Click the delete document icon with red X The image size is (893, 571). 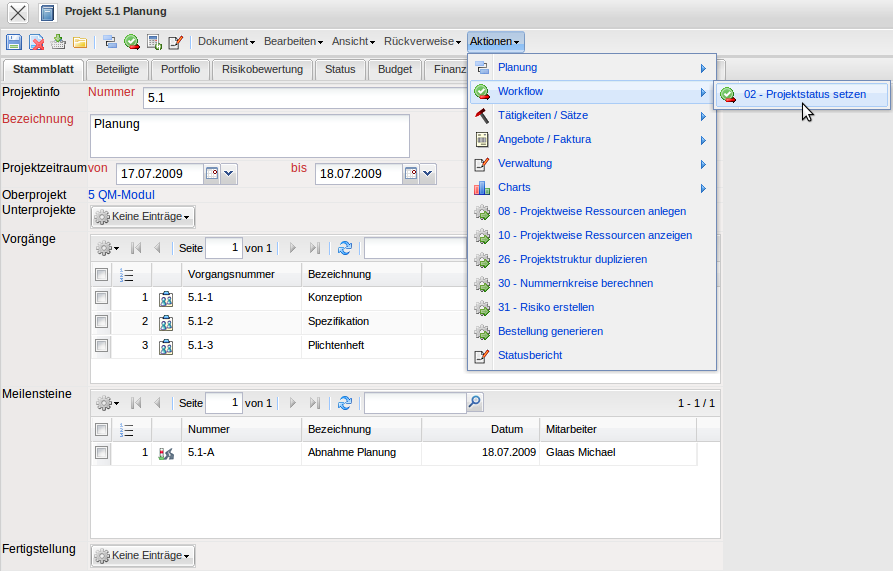36,42
